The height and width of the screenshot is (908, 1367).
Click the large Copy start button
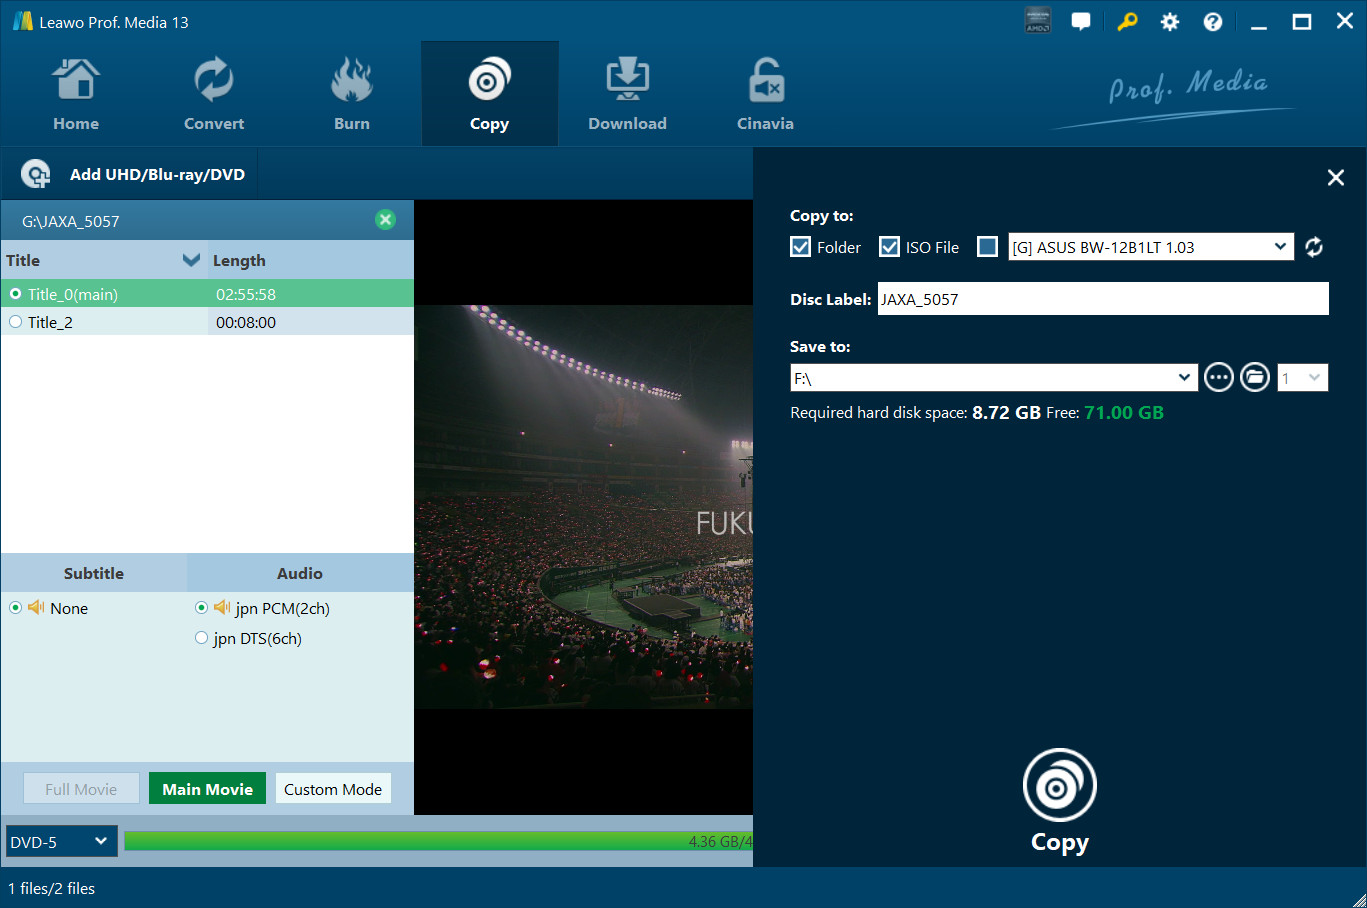point(1059,786)
